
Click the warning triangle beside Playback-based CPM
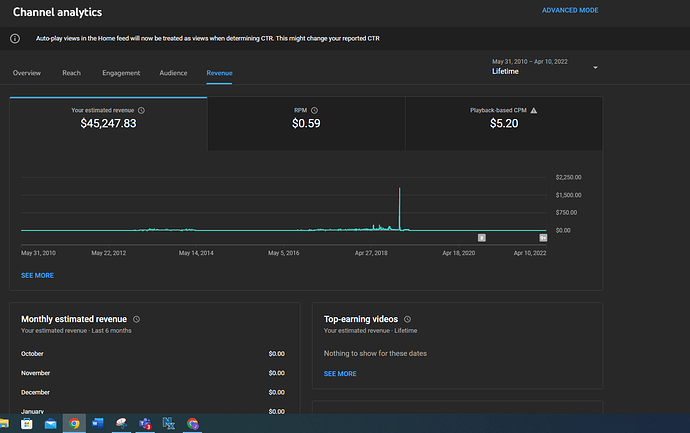click(x=534, y=110)
